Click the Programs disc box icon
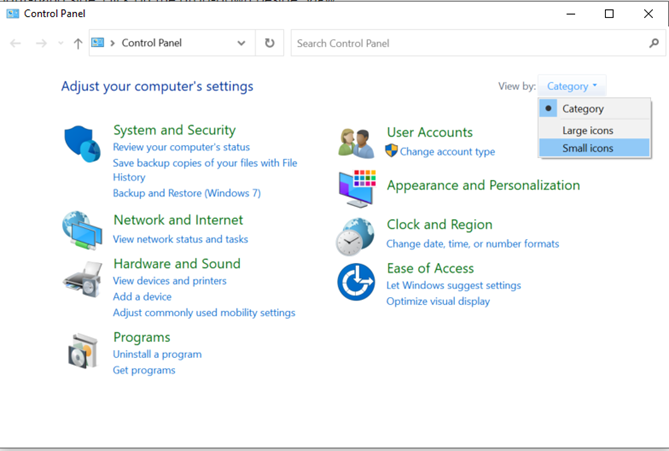The image size is (669, 451). click(x=83, y=351)
